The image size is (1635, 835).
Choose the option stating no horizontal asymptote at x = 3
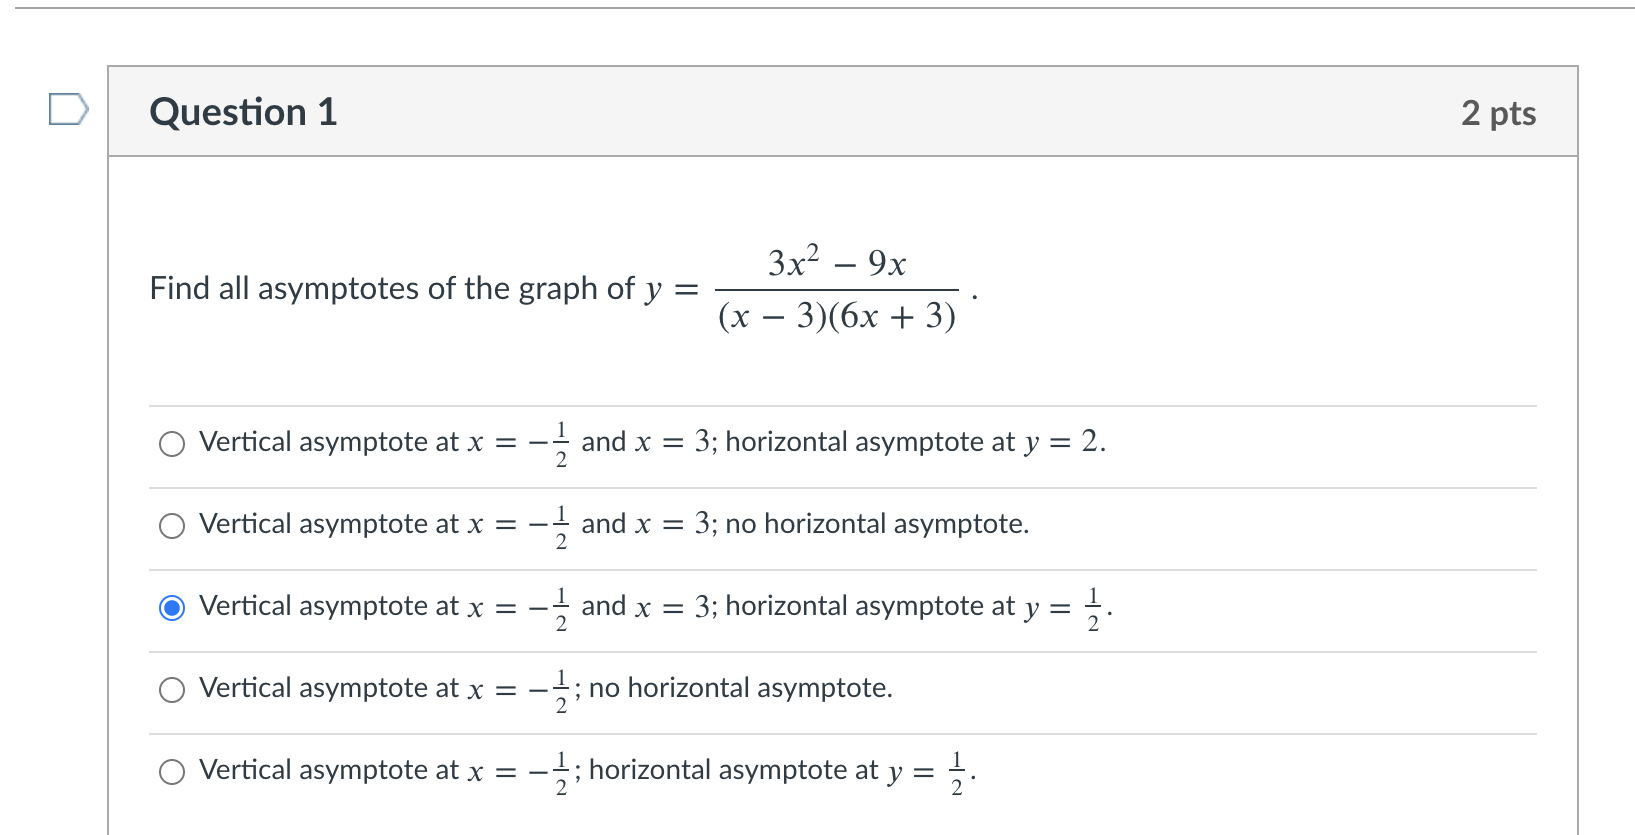tap(172, 525)
